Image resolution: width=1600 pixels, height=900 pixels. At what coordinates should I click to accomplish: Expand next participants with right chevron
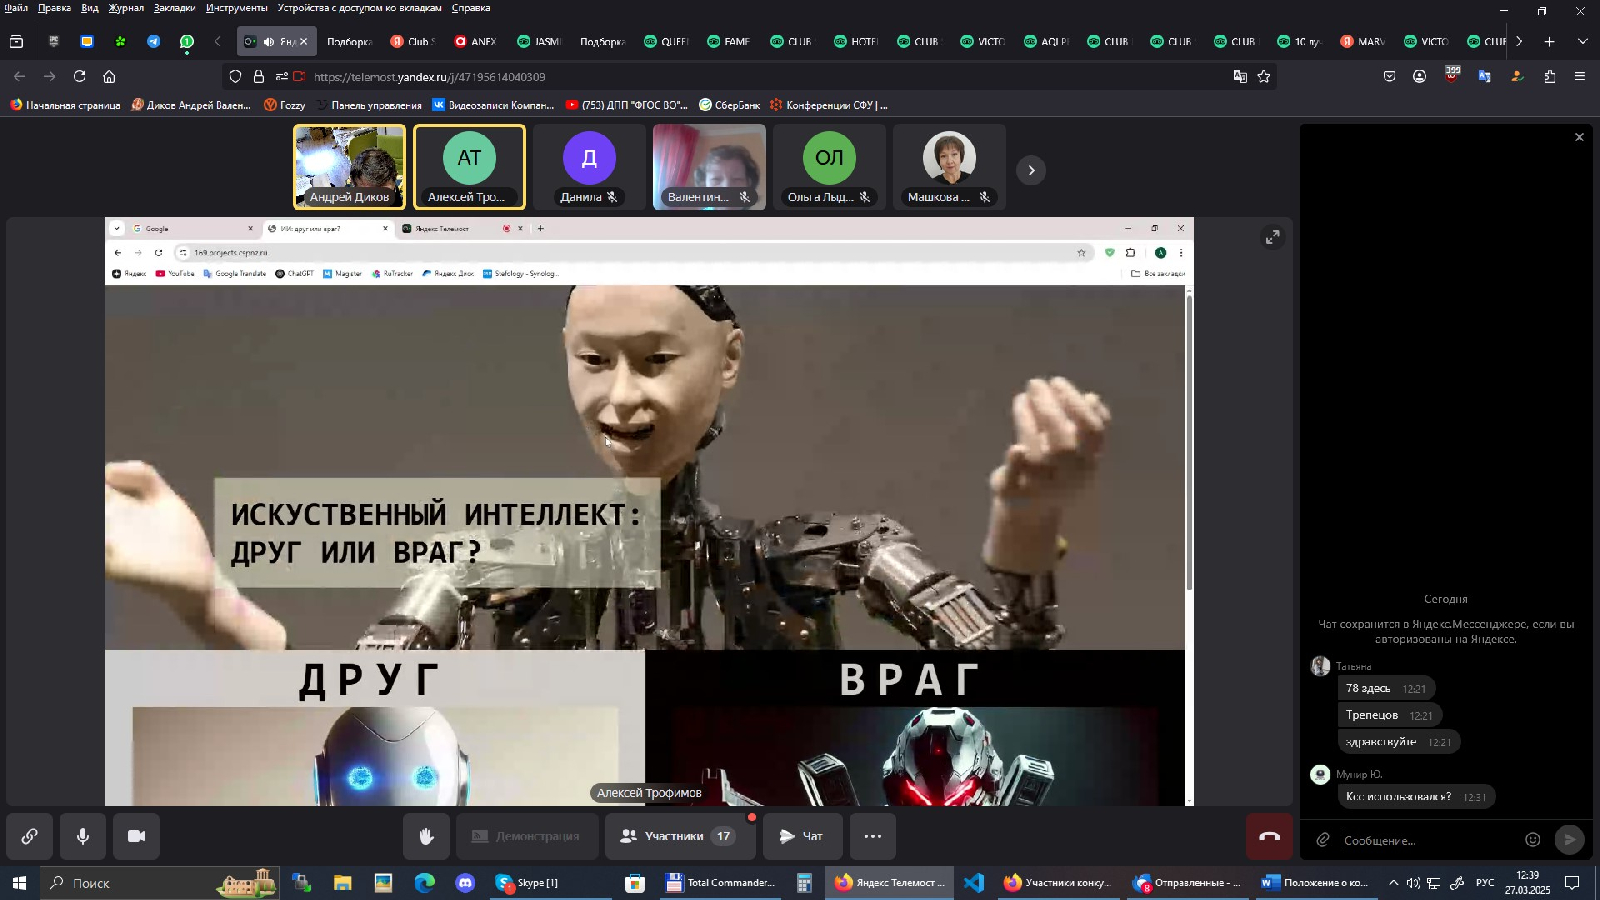tap(1030, 170)
